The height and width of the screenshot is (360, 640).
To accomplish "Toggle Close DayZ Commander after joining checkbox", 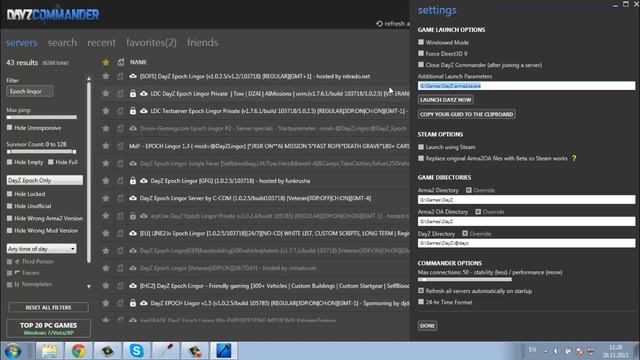I will pyautogui.click(x=421, y=64).
